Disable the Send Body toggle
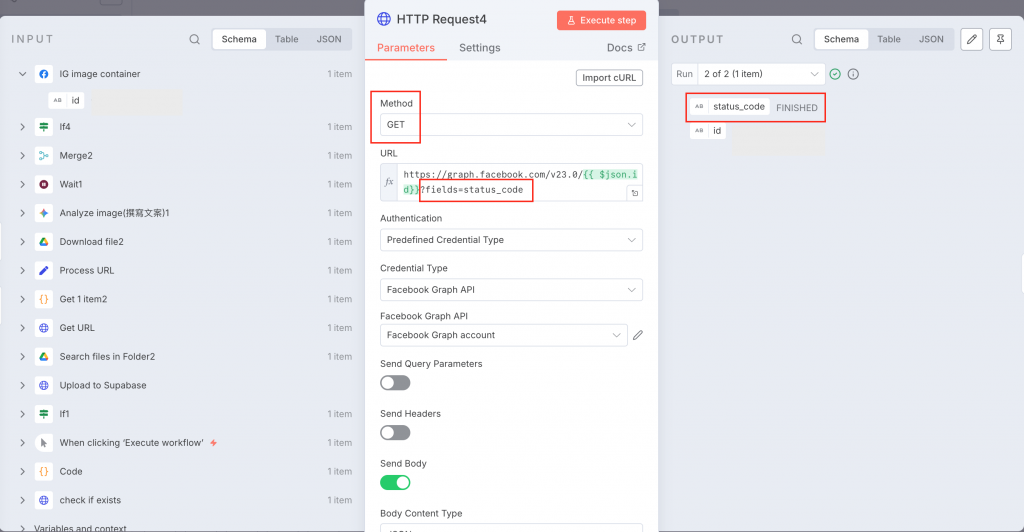This screenshot has width=1024, height=532. point(395,482)
